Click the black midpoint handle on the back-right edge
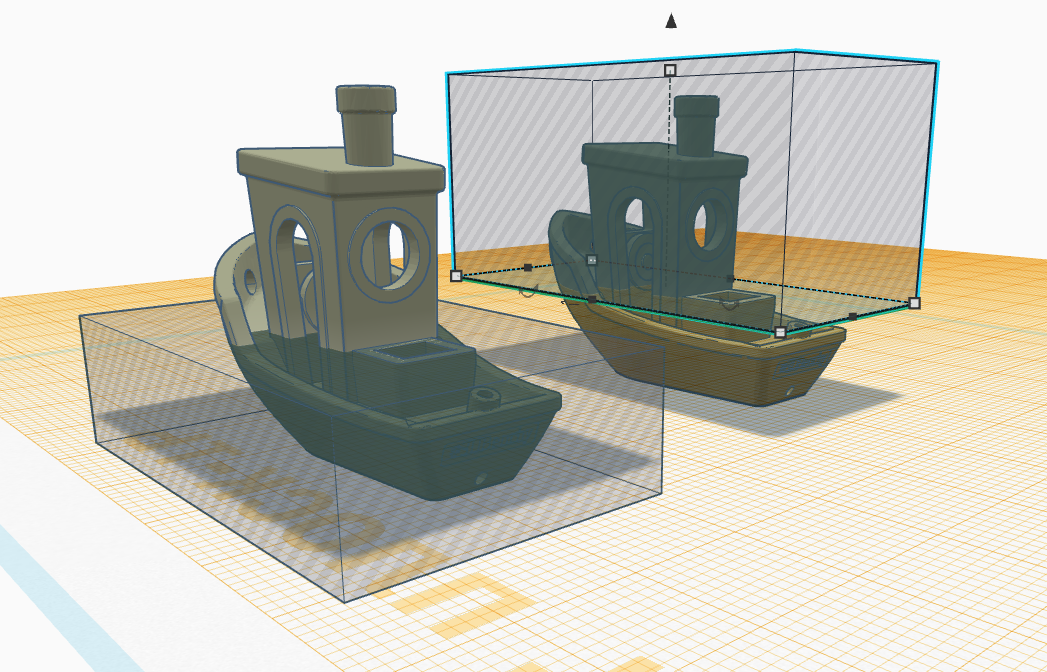This screenshot has height=672, width=1047. click(730, 279)
